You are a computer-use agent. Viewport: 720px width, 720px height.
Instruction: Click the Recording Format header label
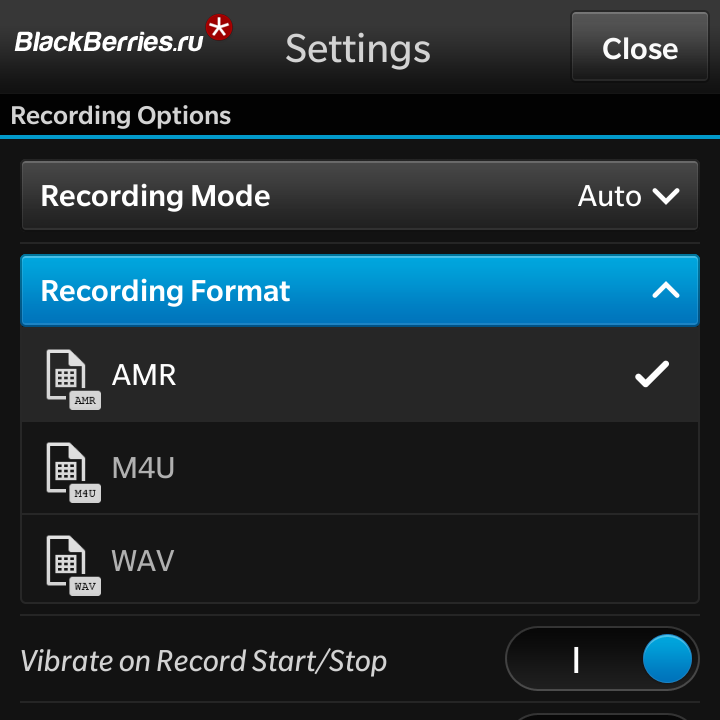(166, 291)
